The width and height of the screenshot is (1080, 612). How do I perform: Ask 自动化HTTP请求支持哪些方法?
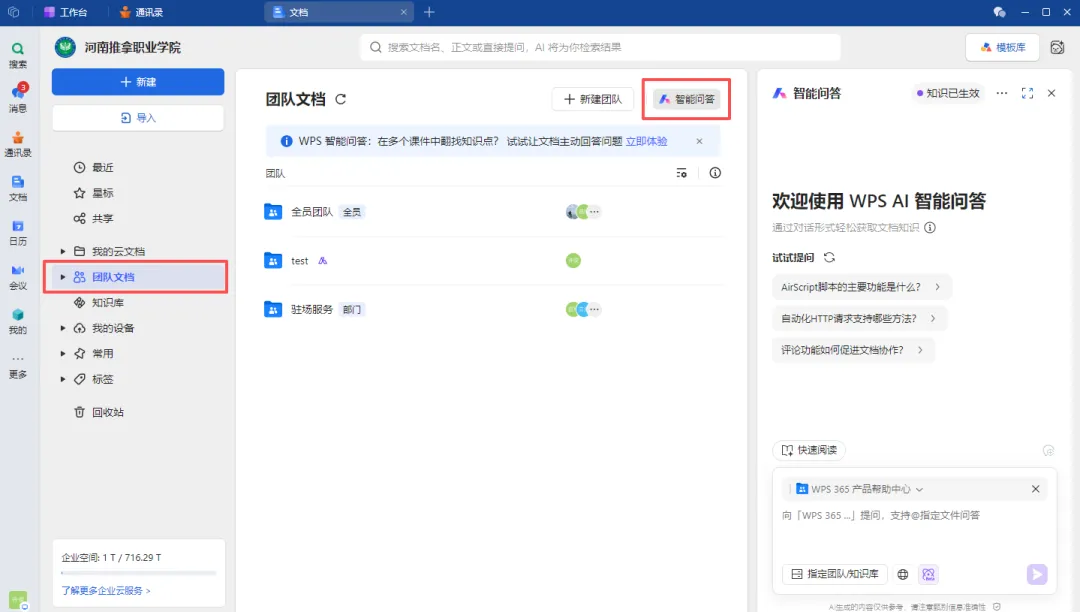click(859, 319)
